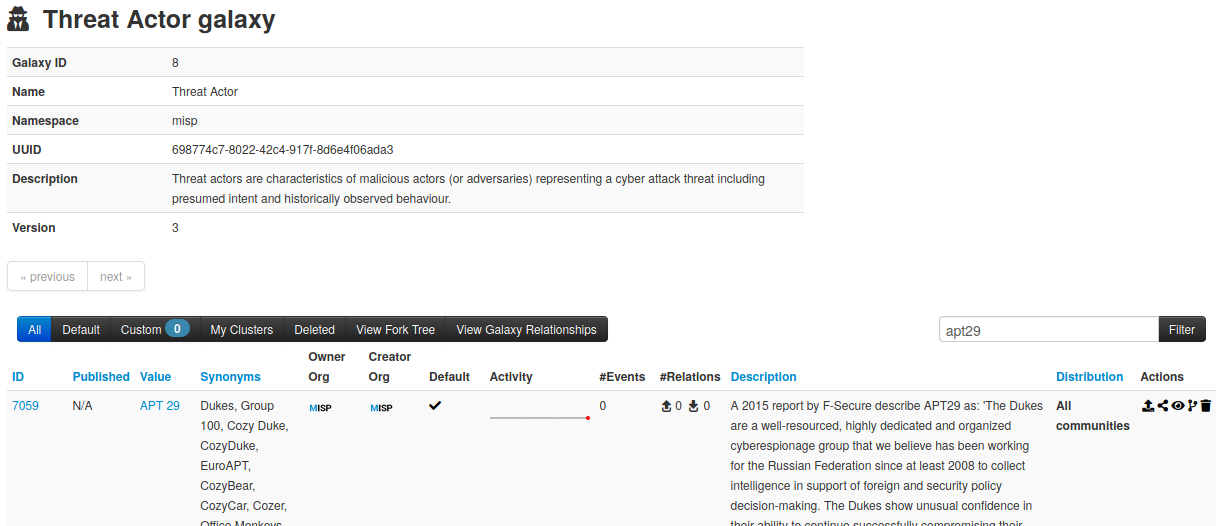Image resolution: width=1224 pixels, height=526 pixels.
Task: Open View Galaxy Relationships
Action: pyautogui.click(x=526, y=330)
